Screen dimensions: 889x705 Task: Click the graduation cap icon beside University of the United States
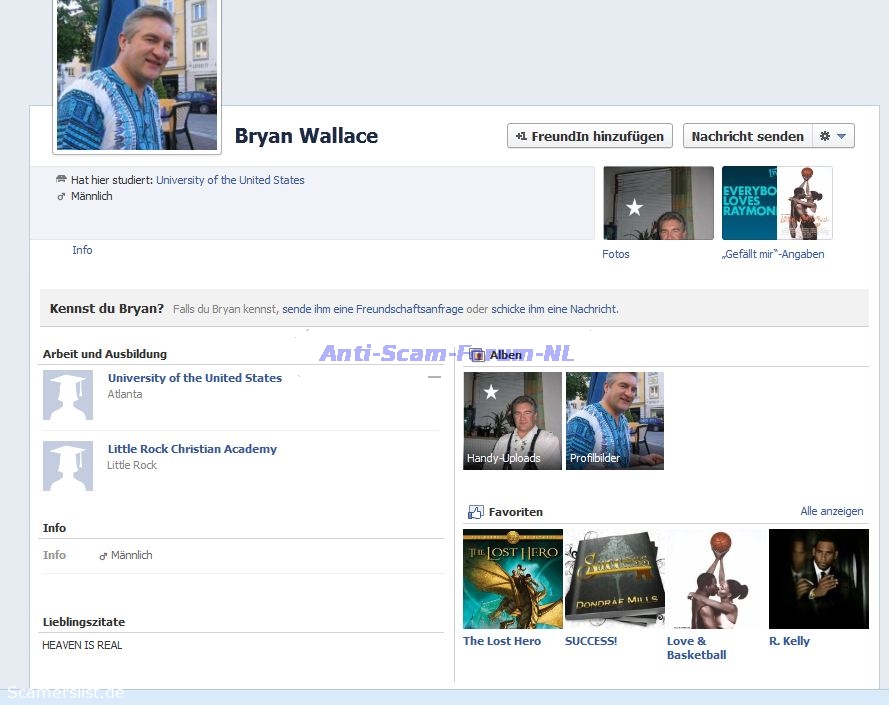(68, 395)
